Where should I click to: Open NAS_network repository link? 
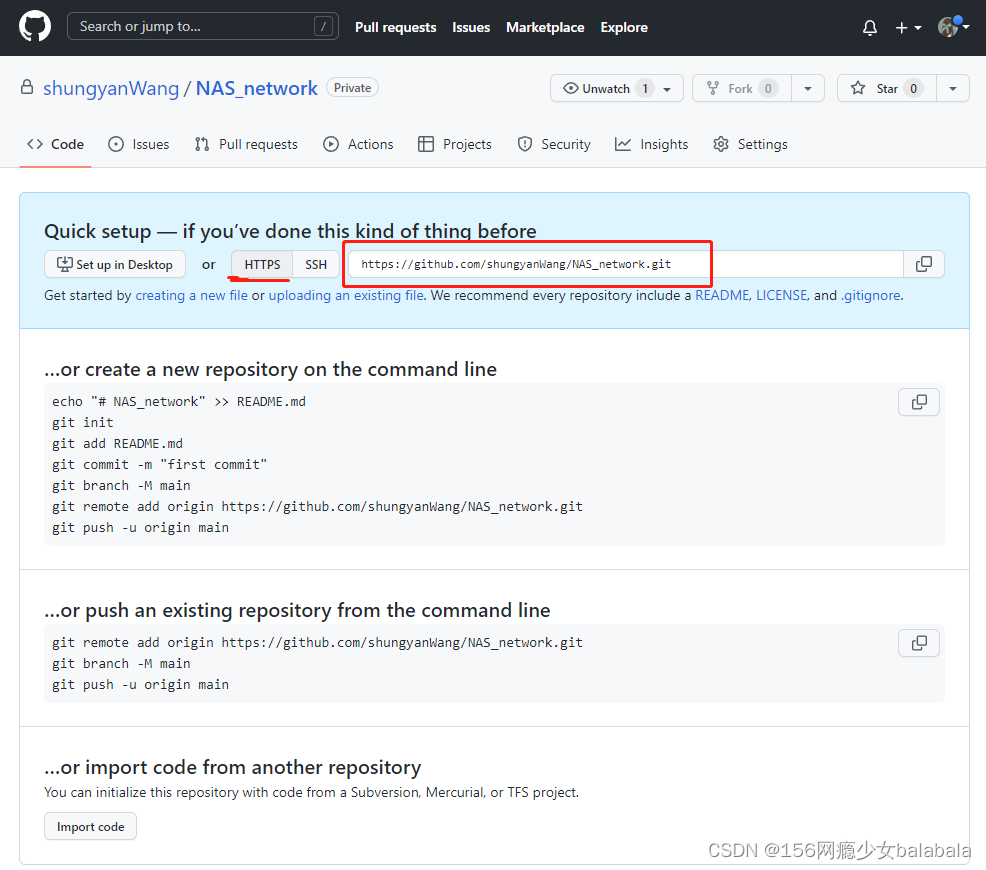coord(257,89)
